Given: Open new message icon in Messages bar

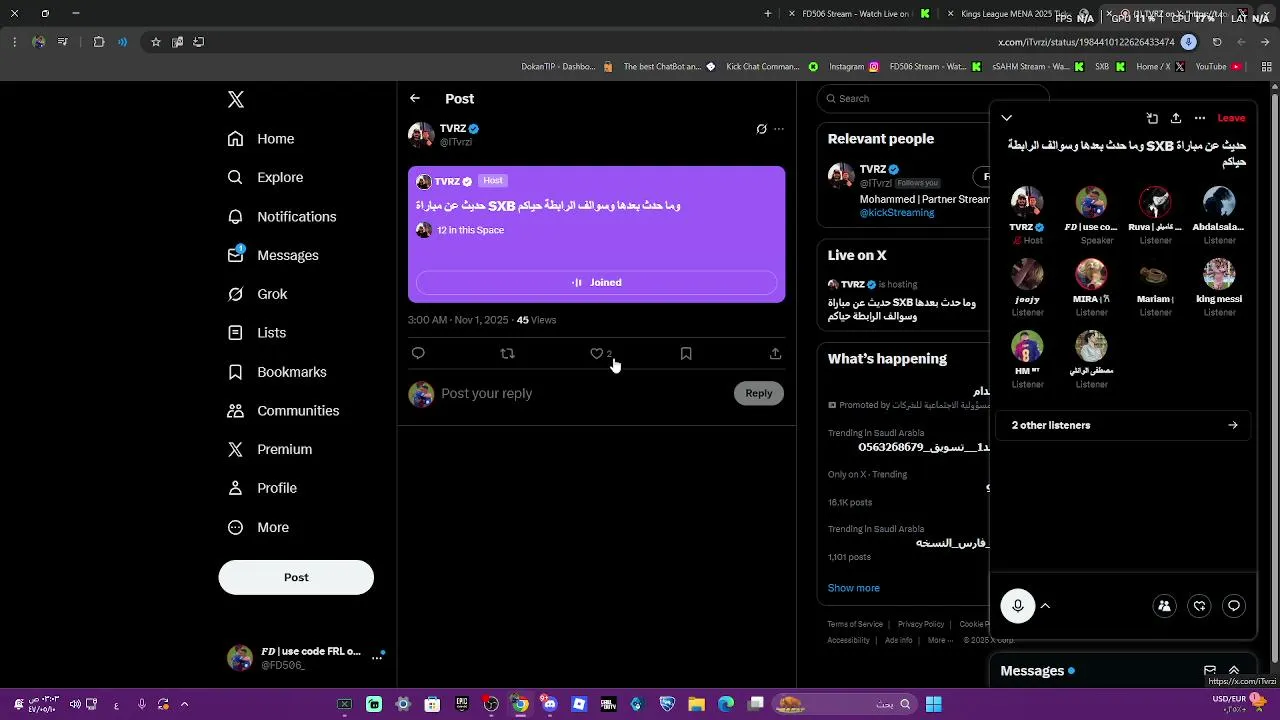Looking at the screenshot, I should pyautogui.click(x=1210, y=670).
